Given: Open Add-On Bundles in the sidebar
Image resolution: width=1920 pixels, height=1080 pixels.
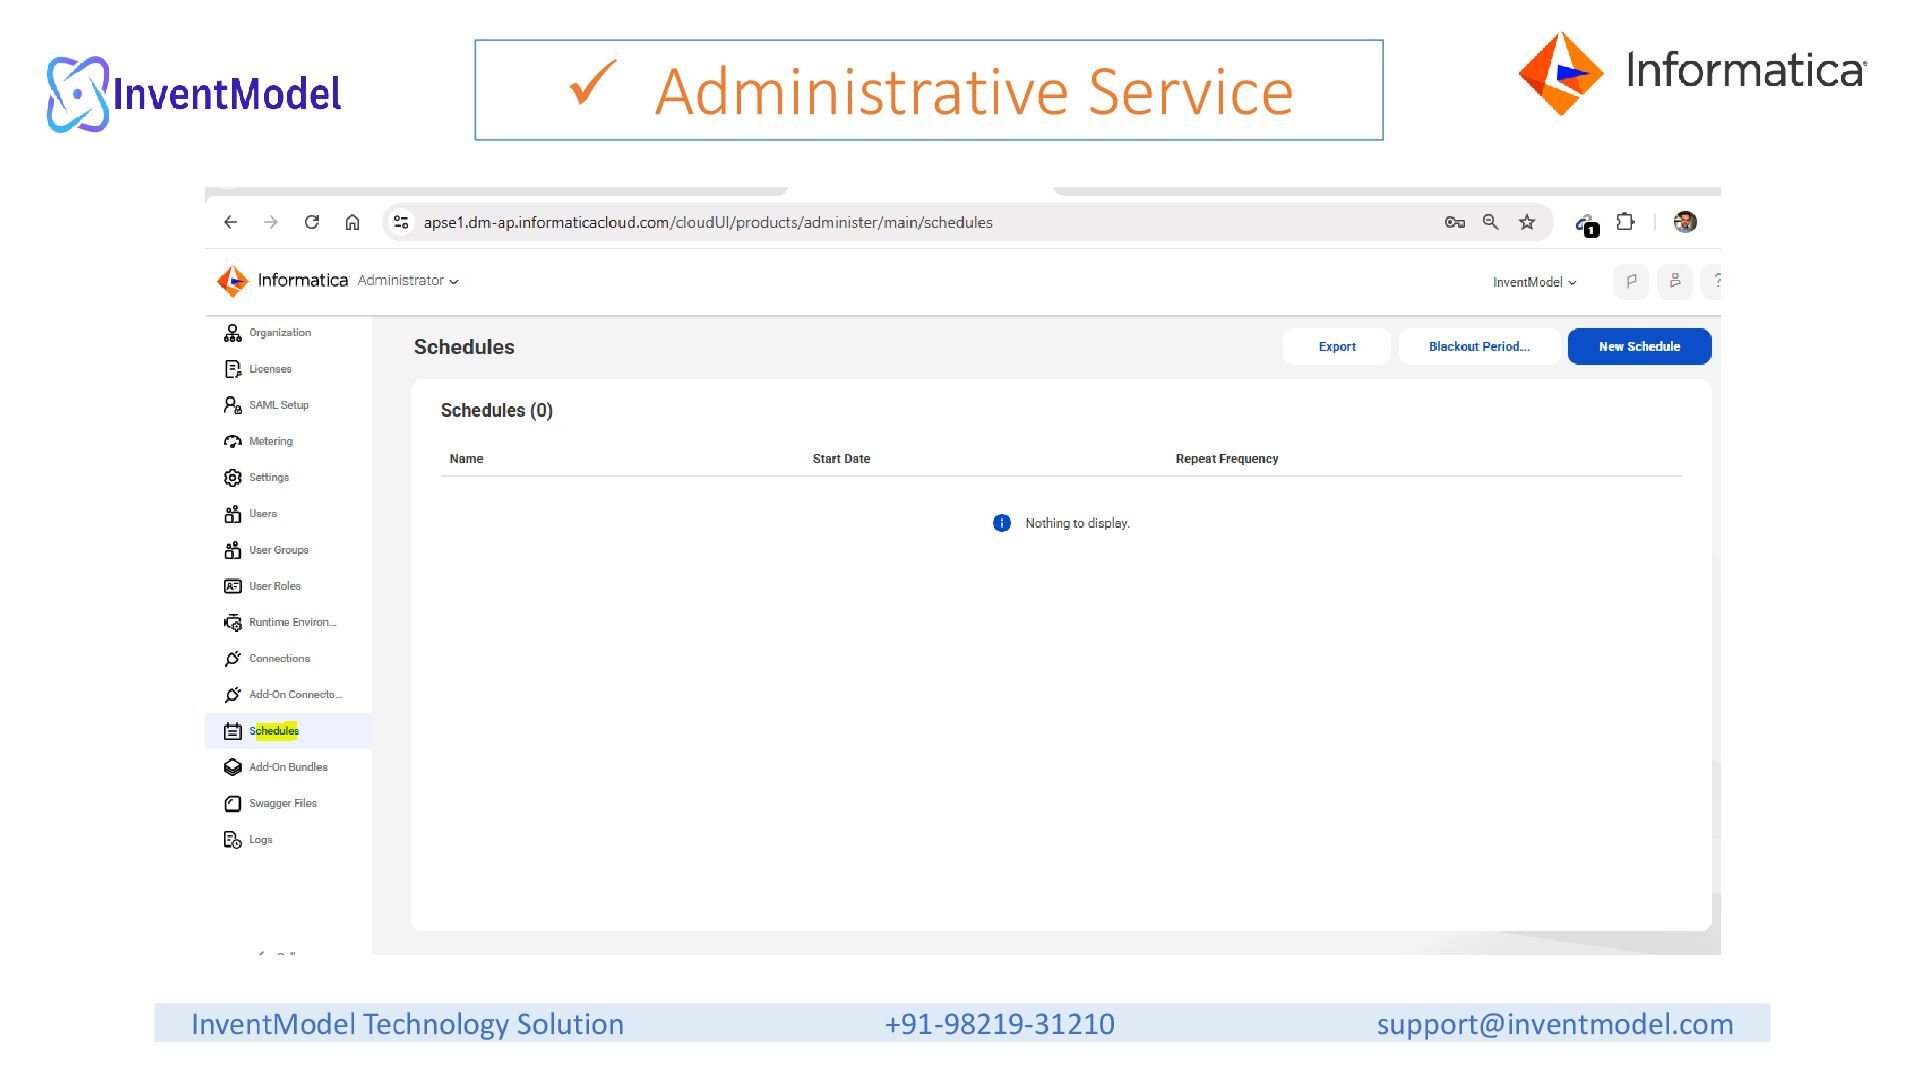Looking at the screenshot, I should (x=288, y=767).
